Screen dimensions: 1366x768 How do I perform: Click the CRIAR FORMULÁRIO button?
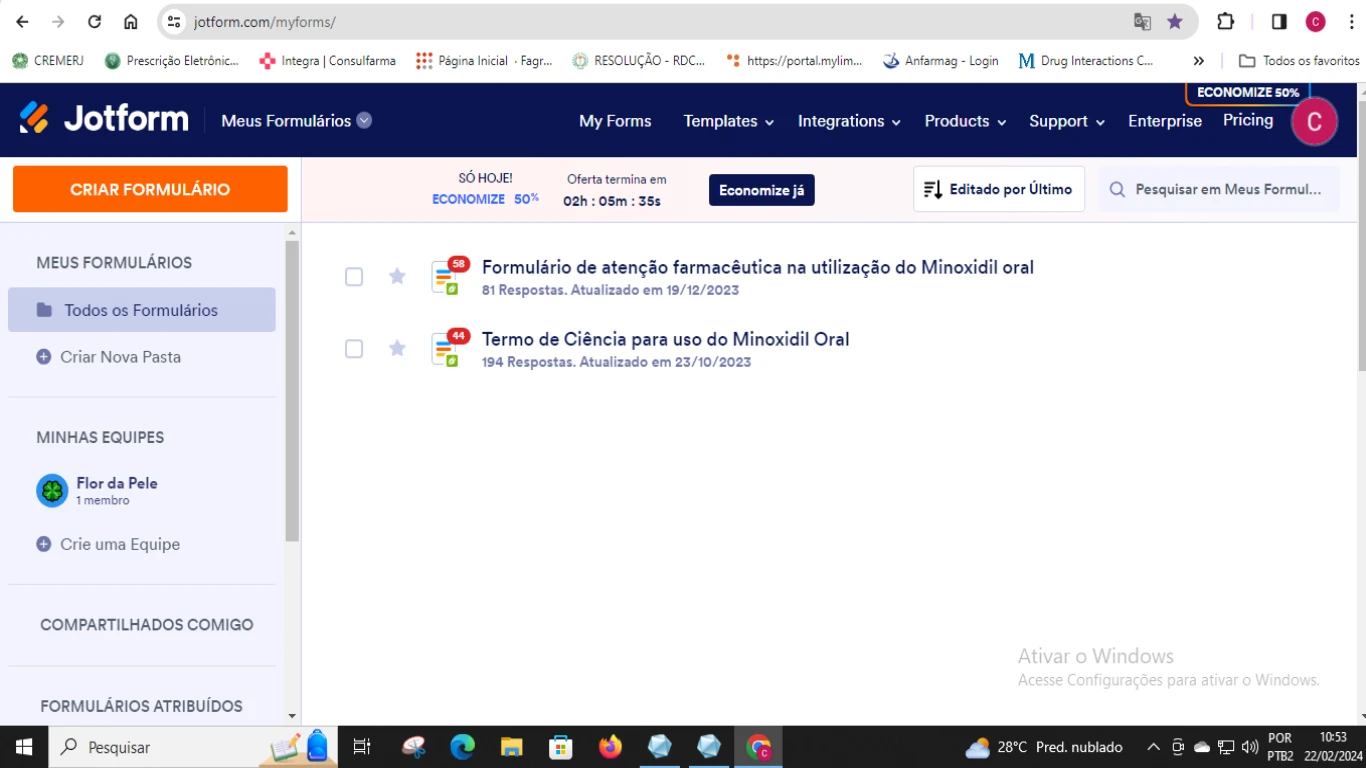150,189
